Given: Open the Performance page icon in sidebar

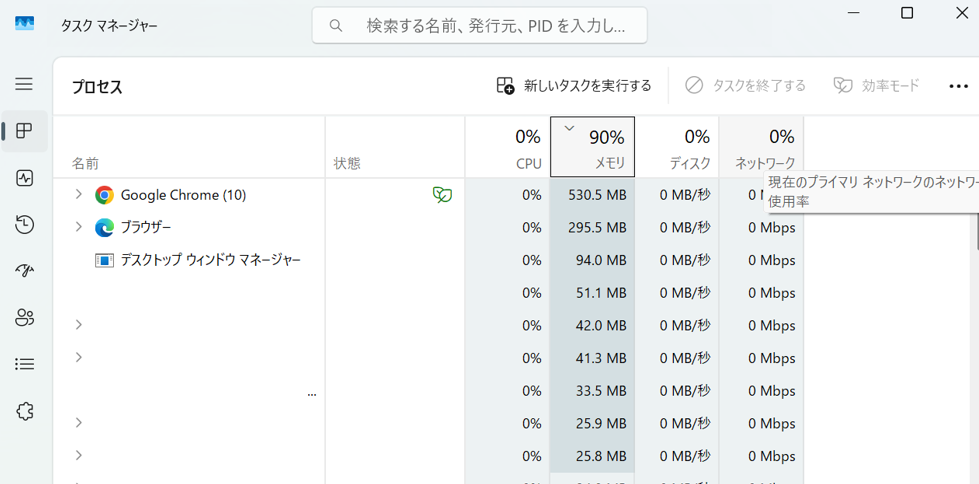Looking at the screenshot, I should point(25,178).
